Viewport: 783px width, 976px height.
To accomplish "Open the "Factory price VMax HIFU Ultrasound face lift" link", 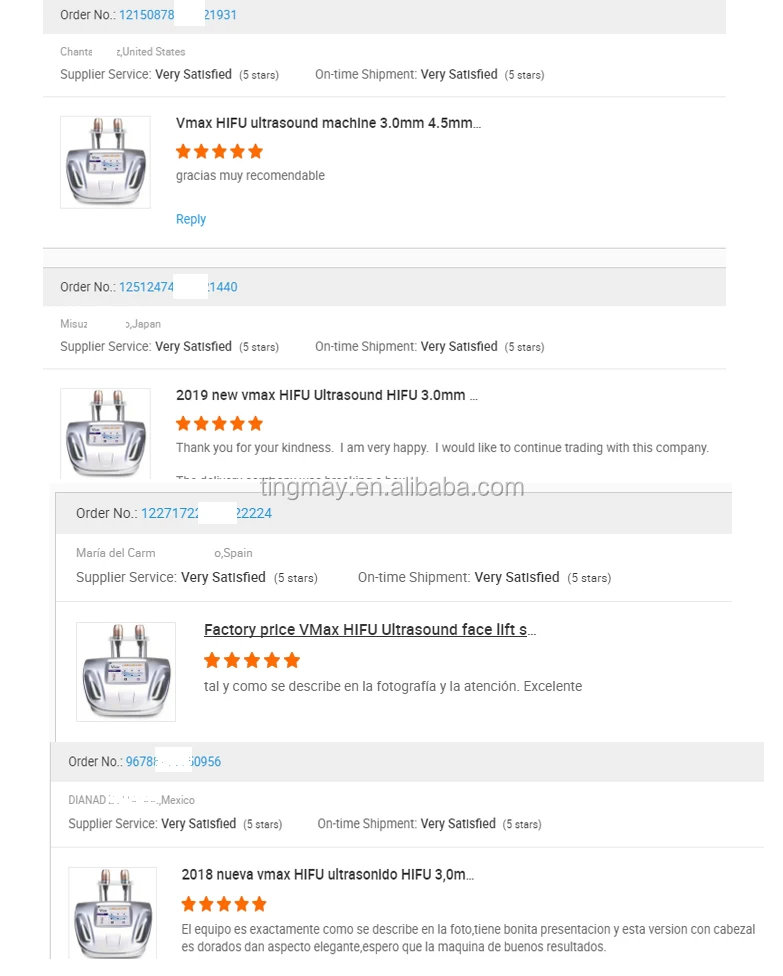I will [x=370, y=630].
